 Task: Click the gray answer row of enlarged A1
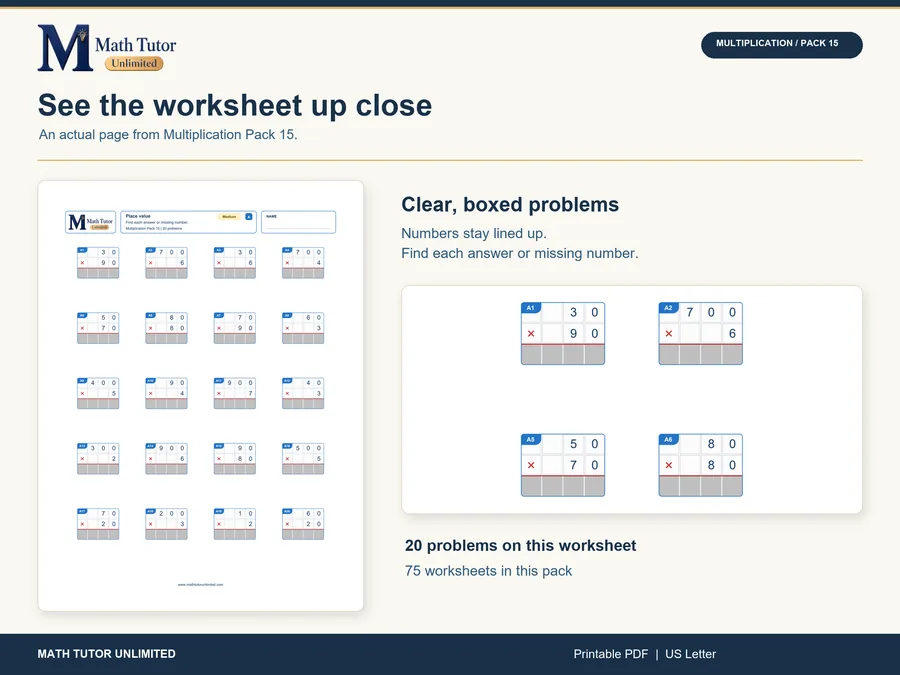[562, 355]
